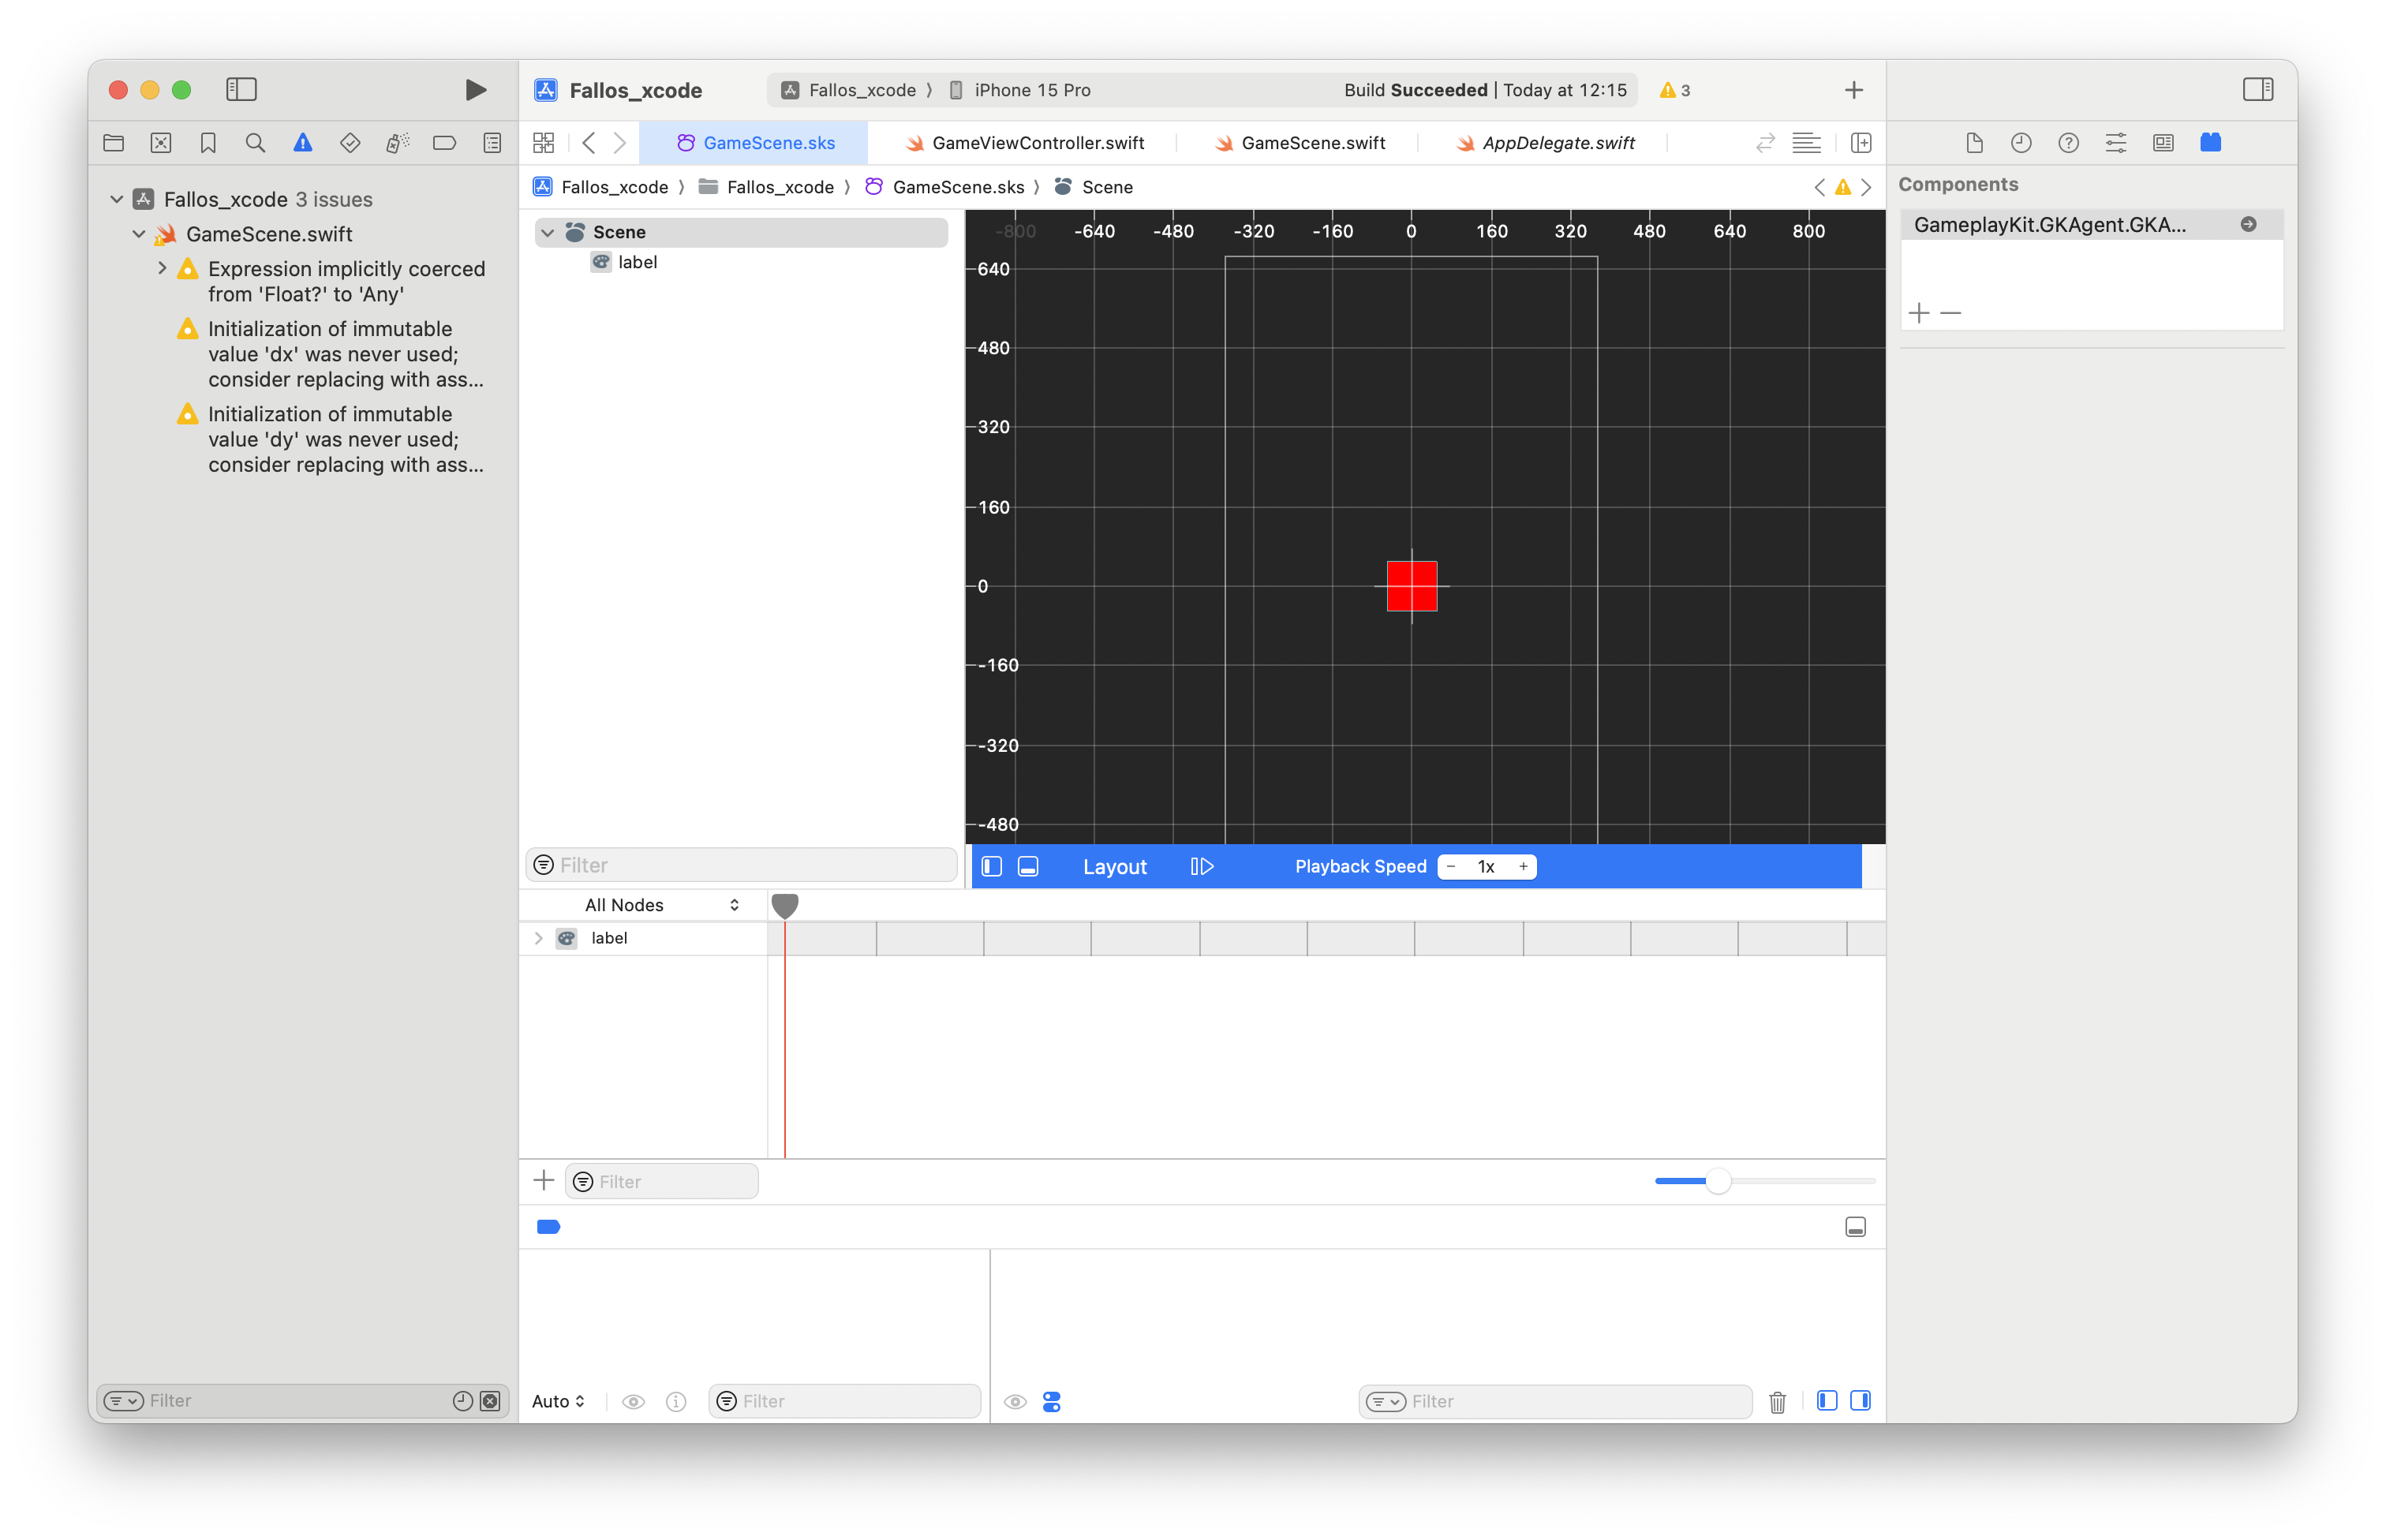Open the Quick Help inspector

click(x=2068, y=143)
